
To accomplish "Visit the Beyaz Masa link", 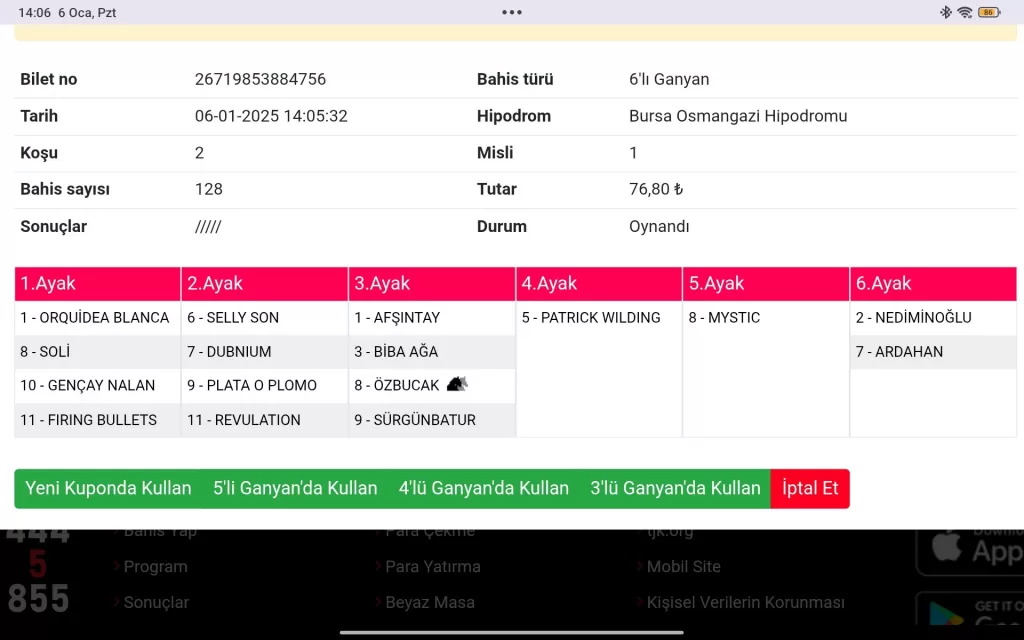I will pos(429,602).
